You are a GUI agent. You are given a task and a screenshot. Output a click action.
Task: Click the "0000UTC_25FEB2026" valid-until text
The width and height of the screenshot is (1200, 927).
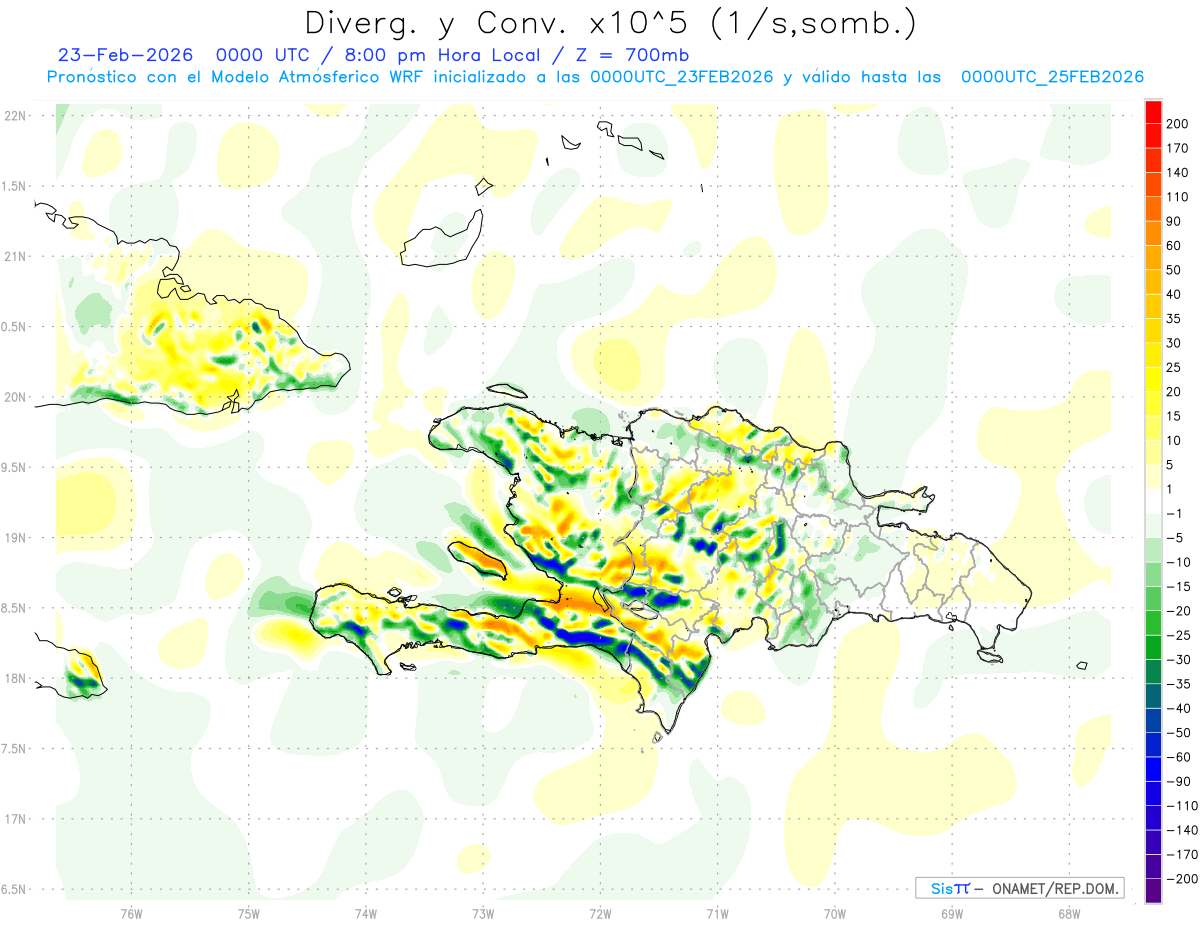click(x=1052, y=77)
